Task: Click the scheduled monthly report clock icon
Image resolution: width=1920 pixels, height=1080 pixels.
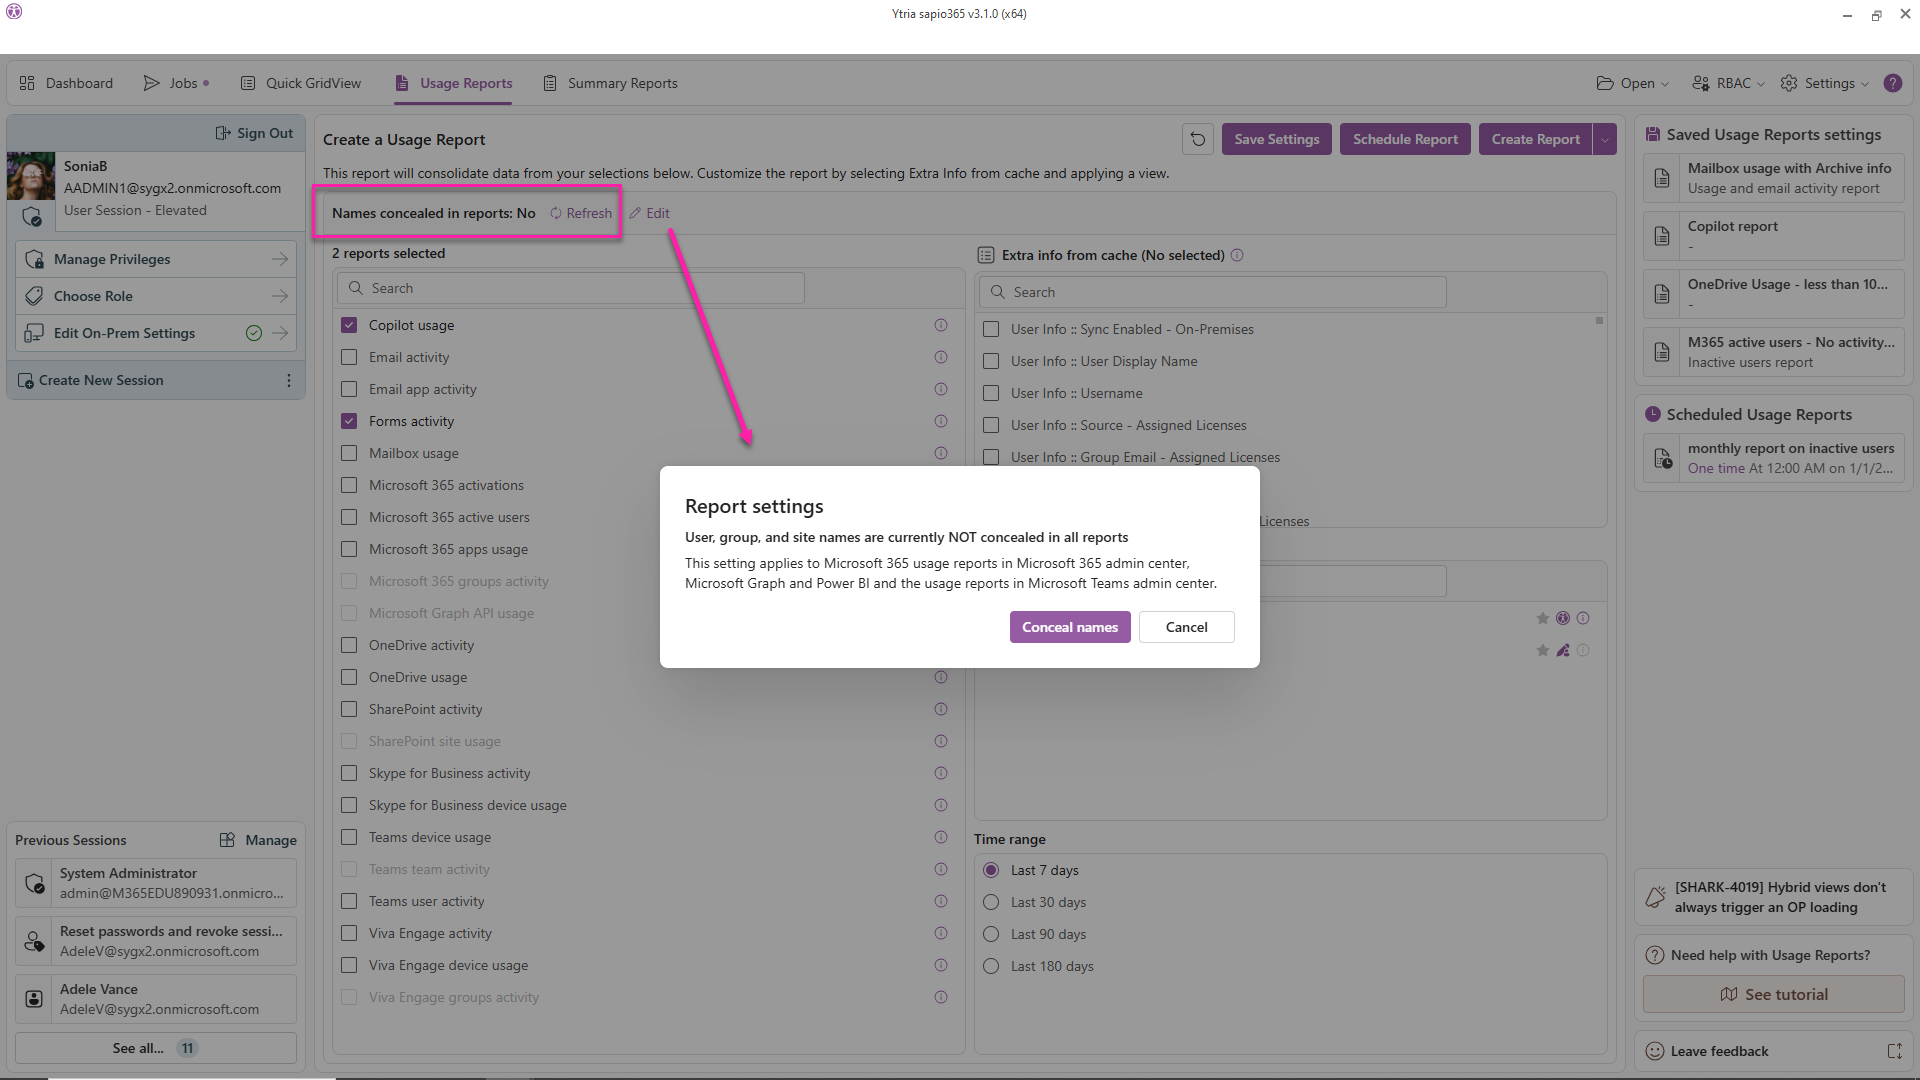Action: point(1662,458)
